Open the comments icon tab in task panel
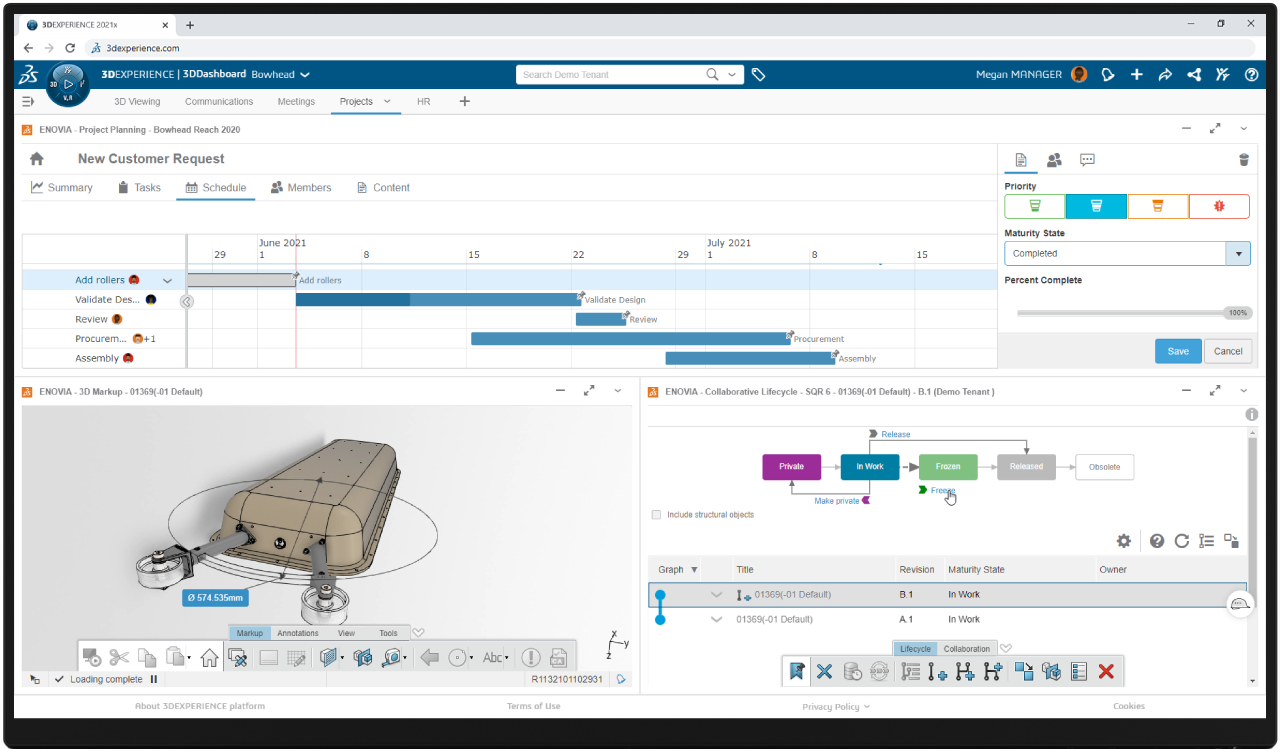Screen dimensions: 1280x752 (x=1087, y=160)
